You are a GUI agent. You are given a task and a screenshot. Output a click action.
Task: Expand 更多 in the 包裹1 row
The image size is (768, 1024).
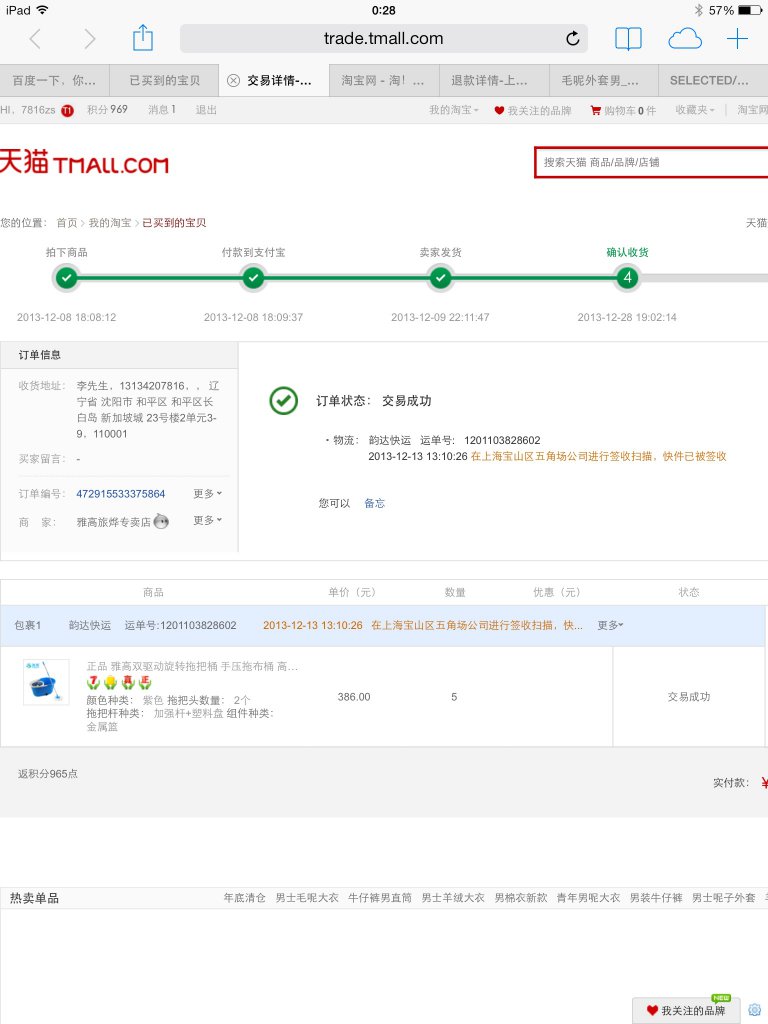click(611, 625)
